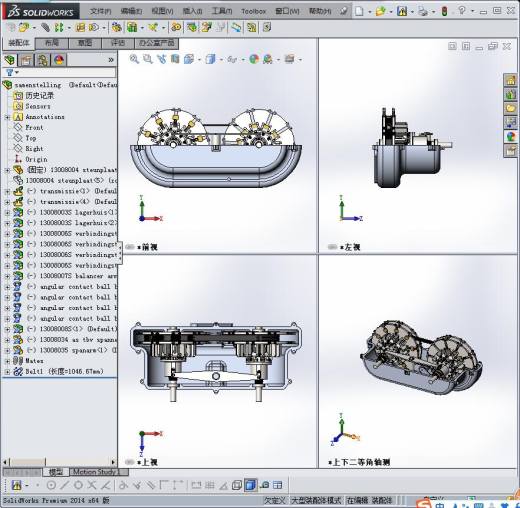Image resolution: width=520 pixels, height=508 pixels.
Task: Open the Toolbox menu
Action: pos(254,11)
